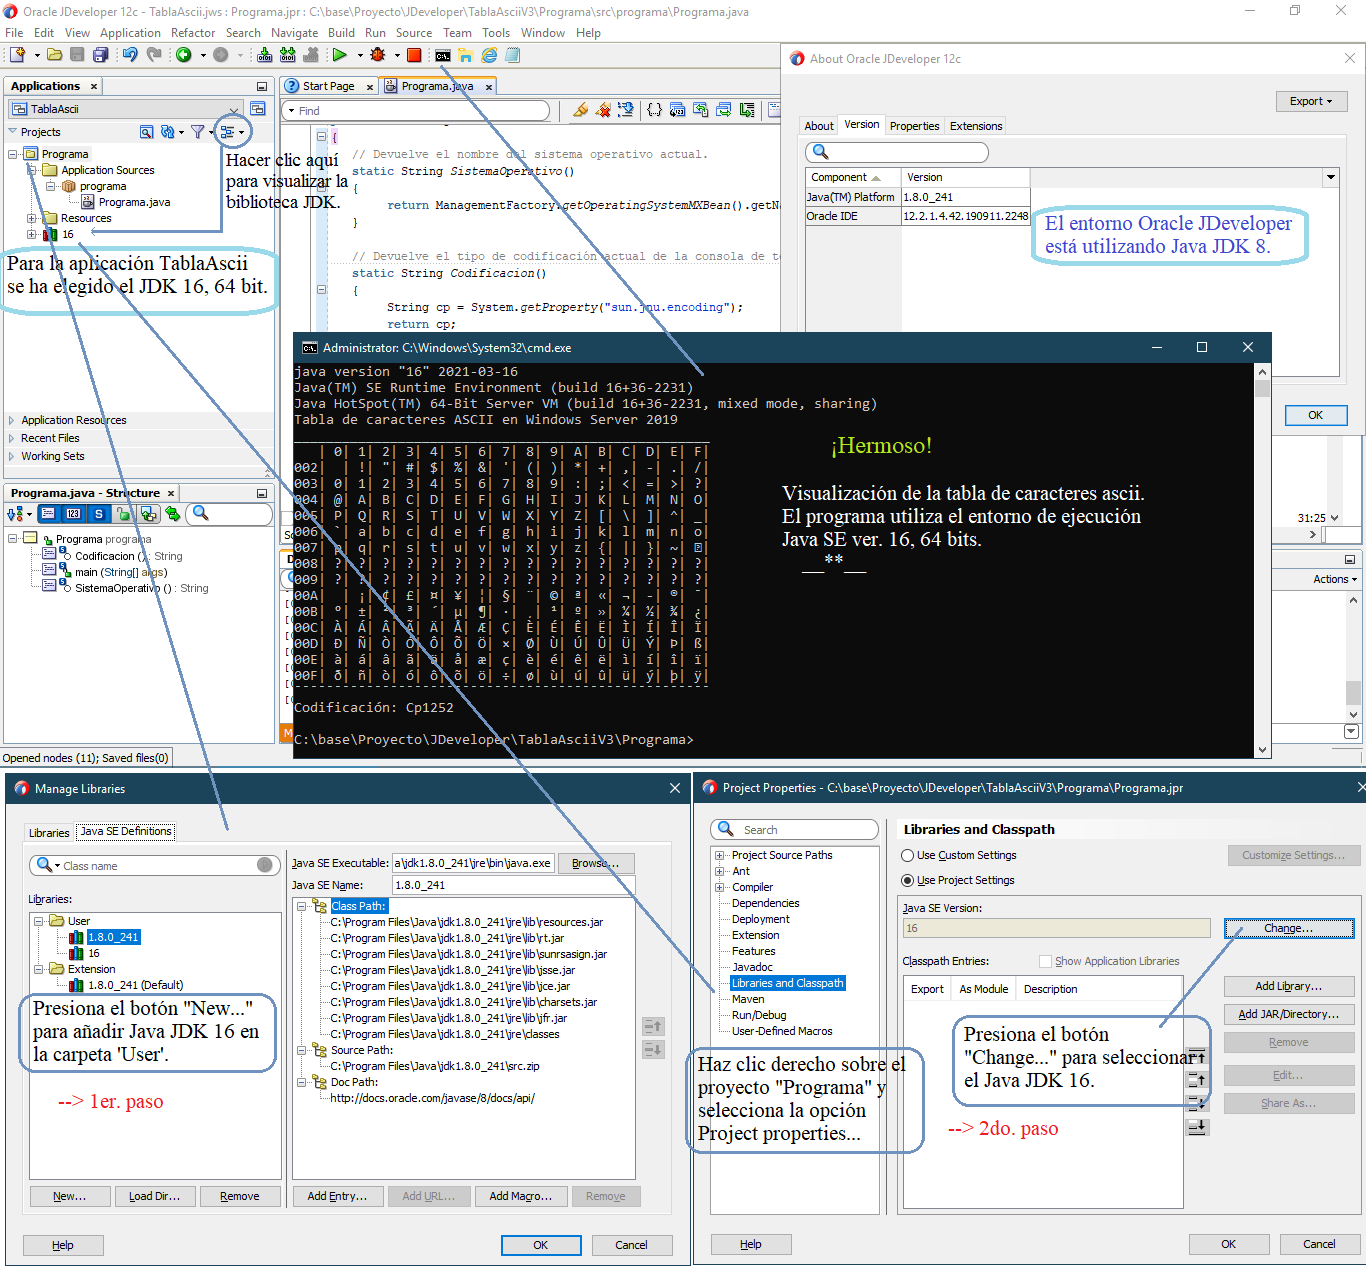Expand the 16 JDK library node in Projects
The image size is (1368, 1278).
[x=31, y=234]
